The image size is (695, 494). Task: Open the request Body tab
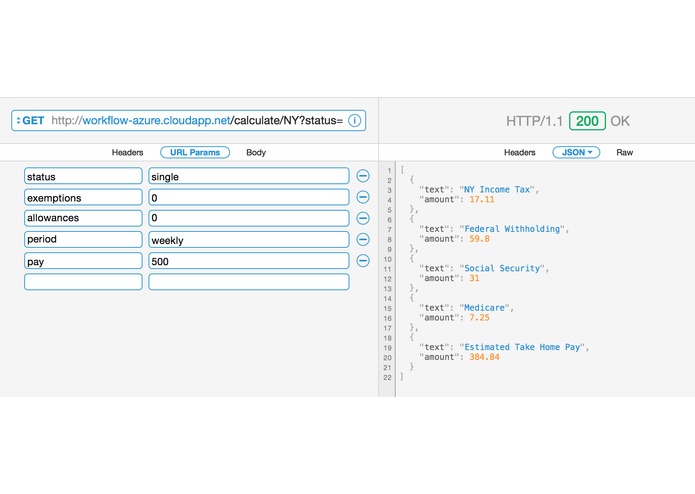pos(256,152)
